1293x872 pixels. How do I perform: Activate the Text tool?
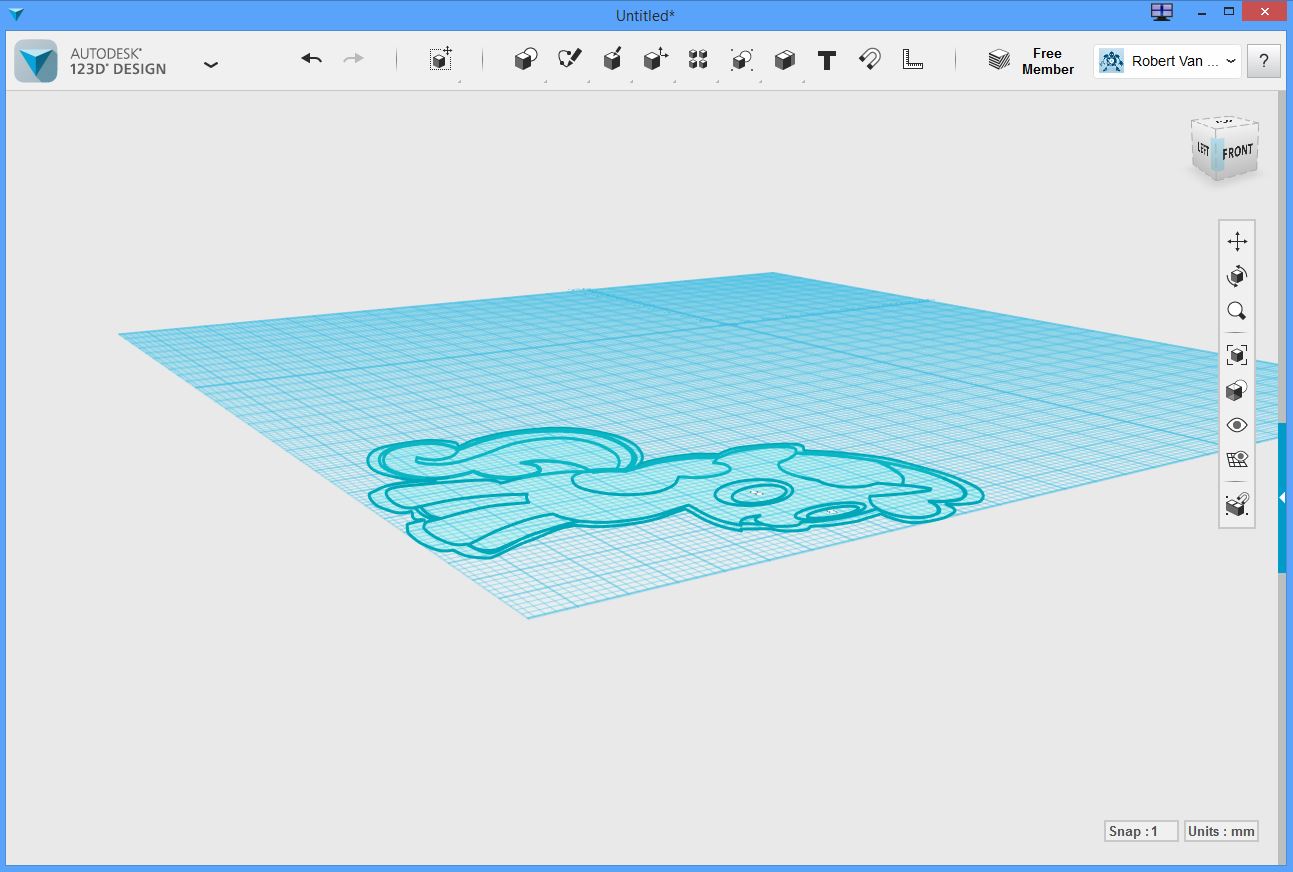point(827,60)
